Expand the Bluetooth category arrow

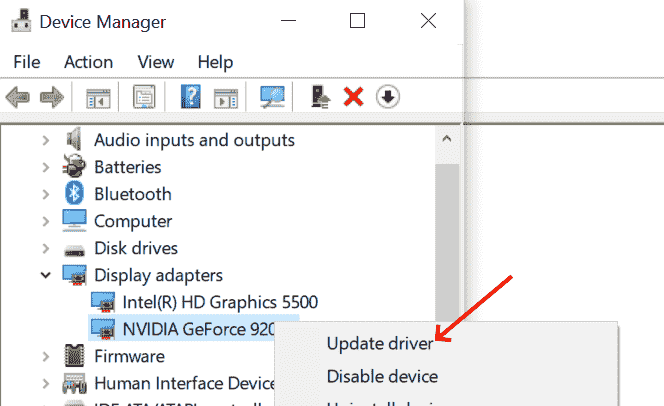(x=46, y=194)
